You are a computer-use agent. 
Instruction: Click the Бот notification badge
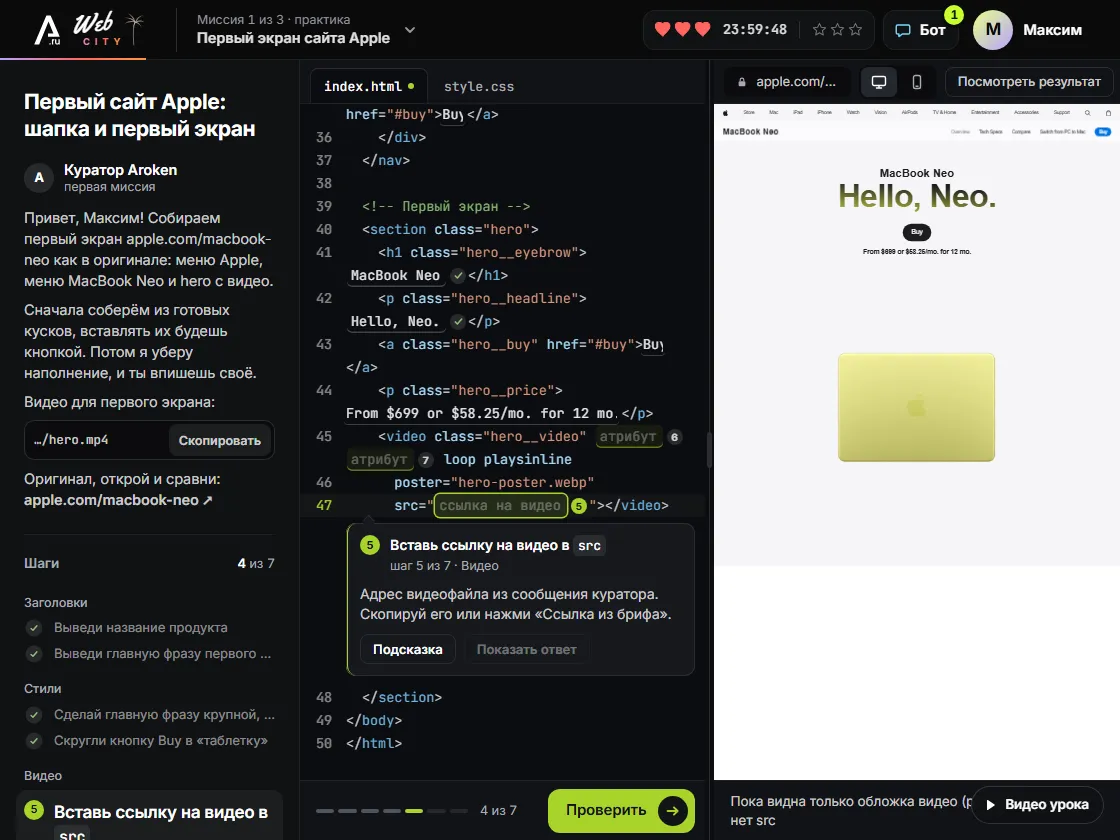pyautogui.click(x=954, y=14)
